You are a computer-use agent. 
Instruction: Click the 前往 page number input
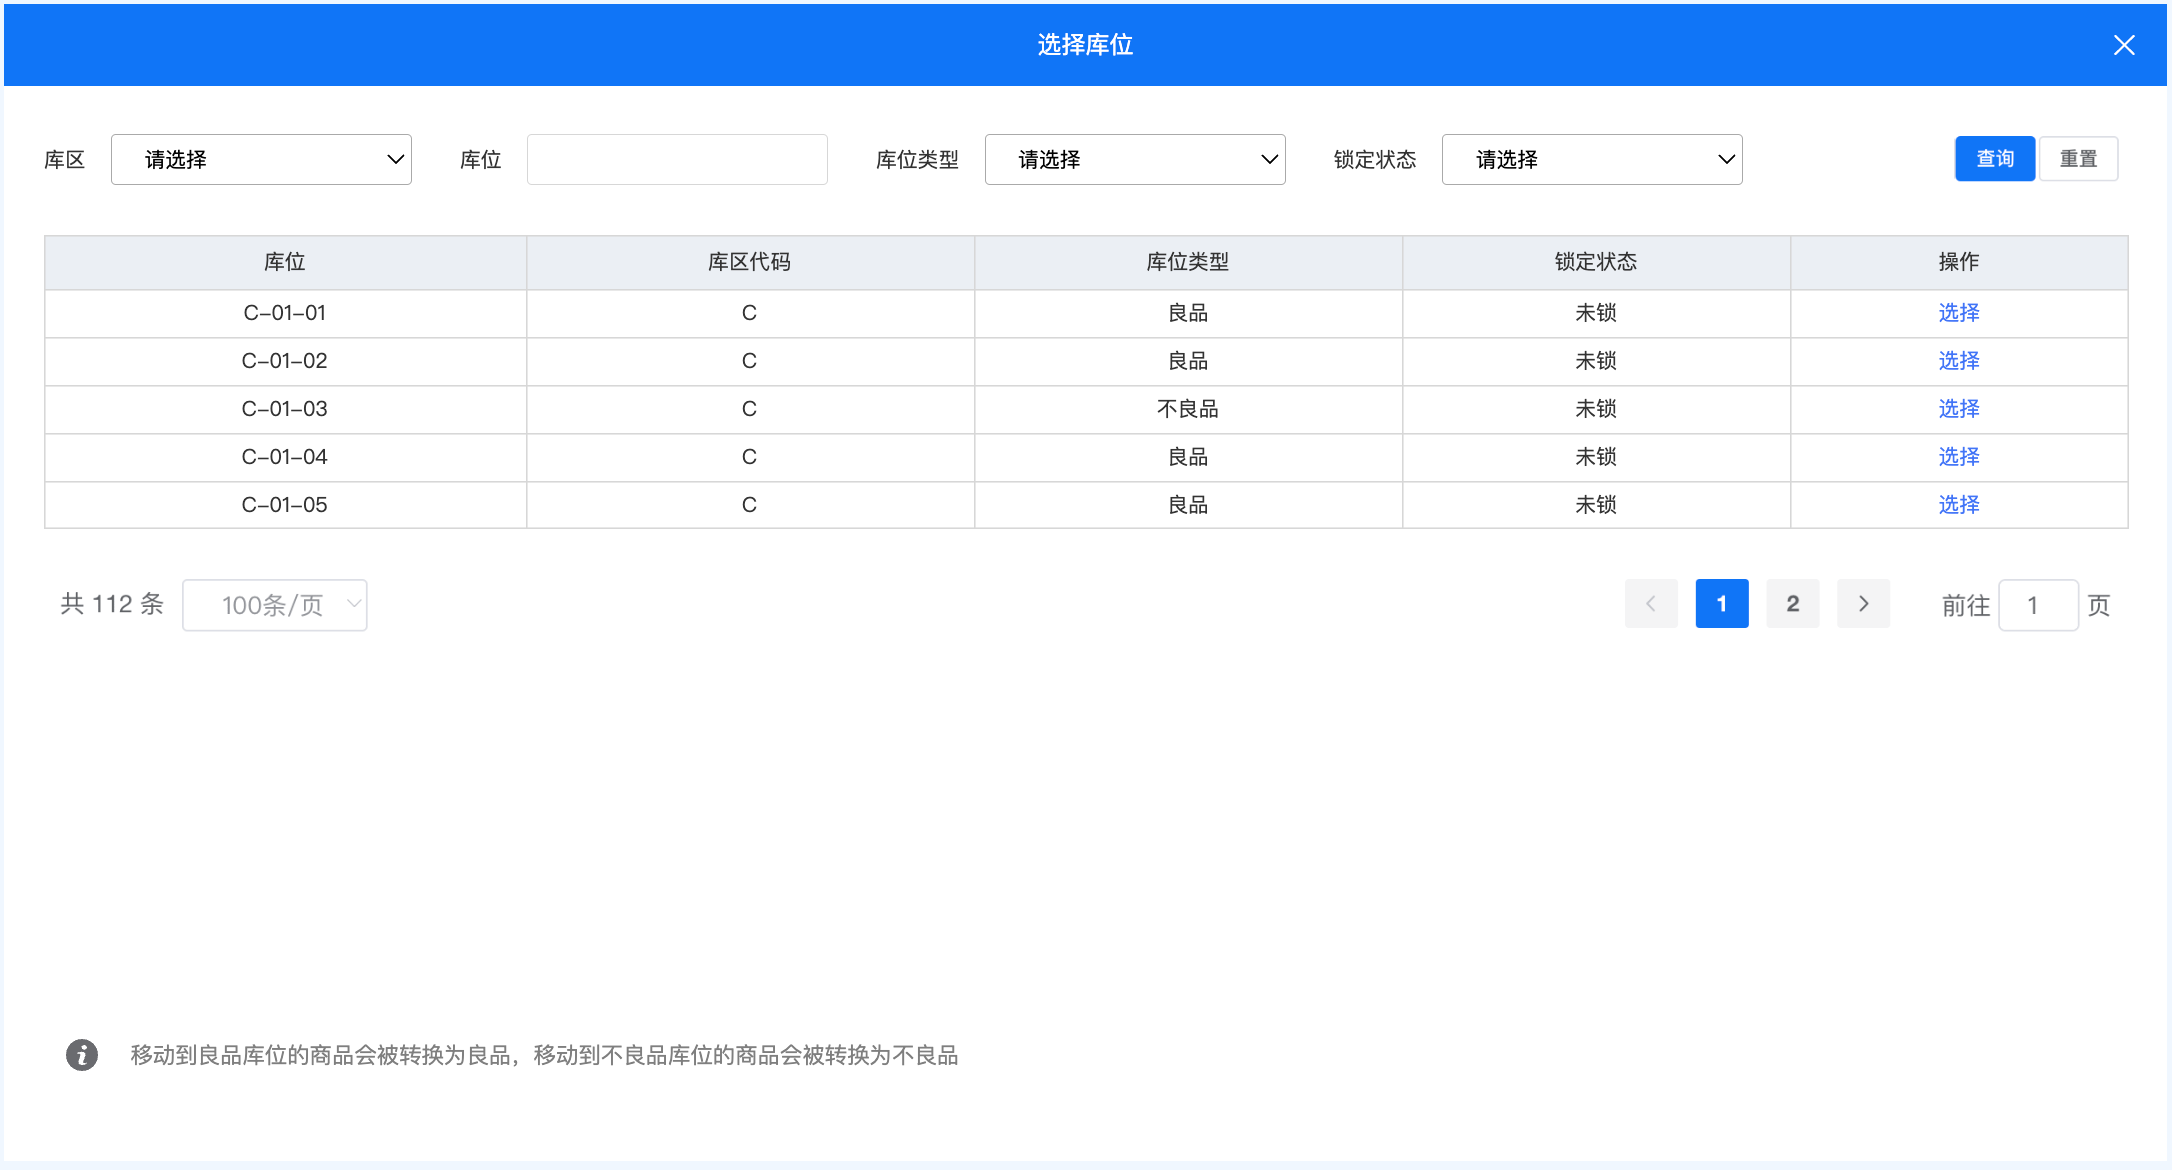(2038, 605)
